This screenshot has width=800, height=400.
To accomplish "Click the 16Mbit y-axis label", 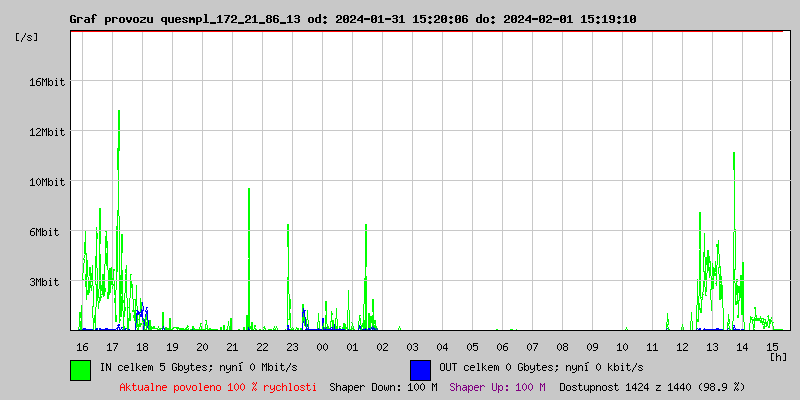I will point(47,82).
